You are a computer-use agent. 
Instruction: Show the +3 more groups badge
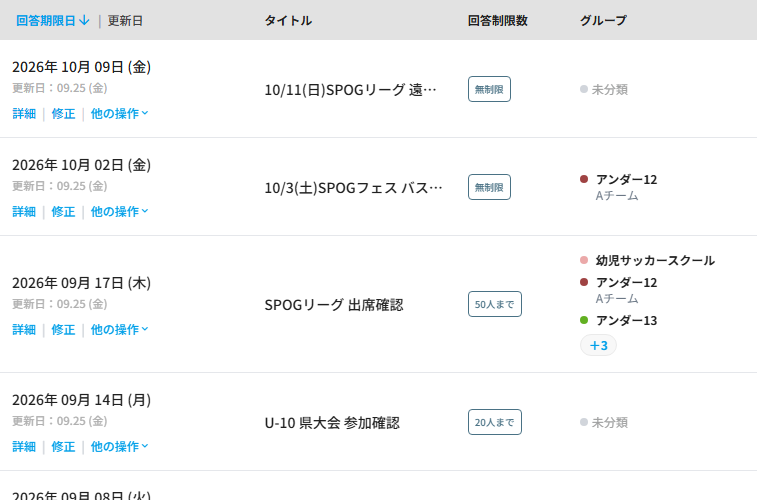(x=598, y=346)
